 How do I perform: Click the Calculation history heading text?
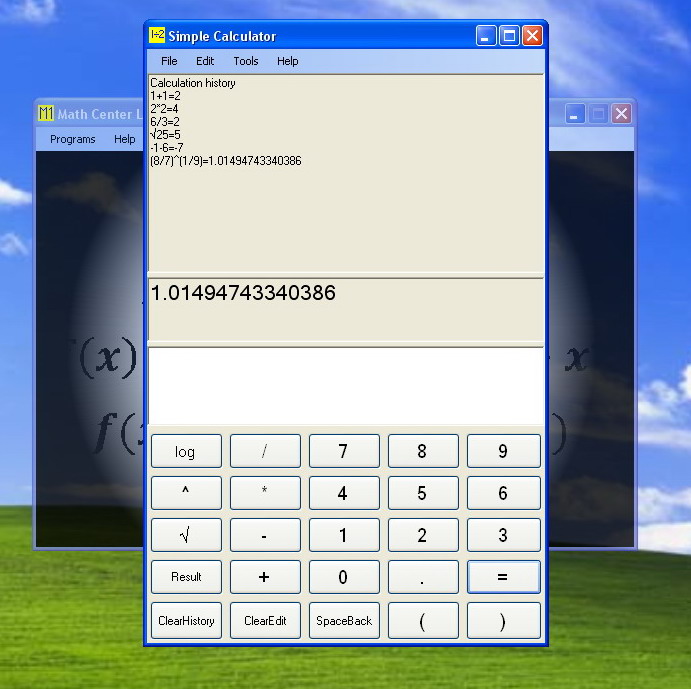coord(193,83)
